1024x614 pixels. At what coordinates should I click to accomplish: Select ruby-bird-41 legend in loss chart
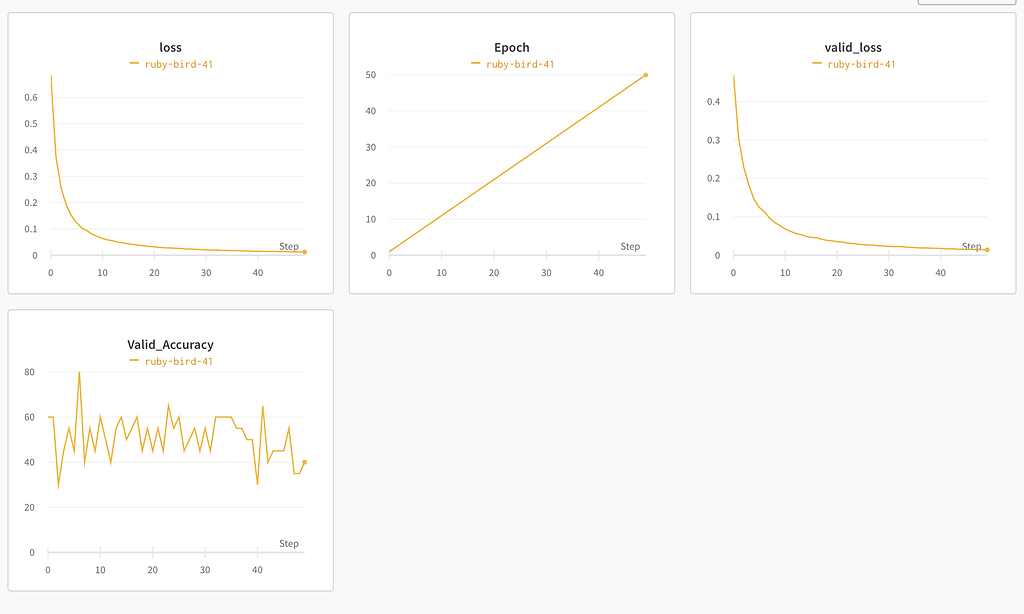click(x=179, y=64)
